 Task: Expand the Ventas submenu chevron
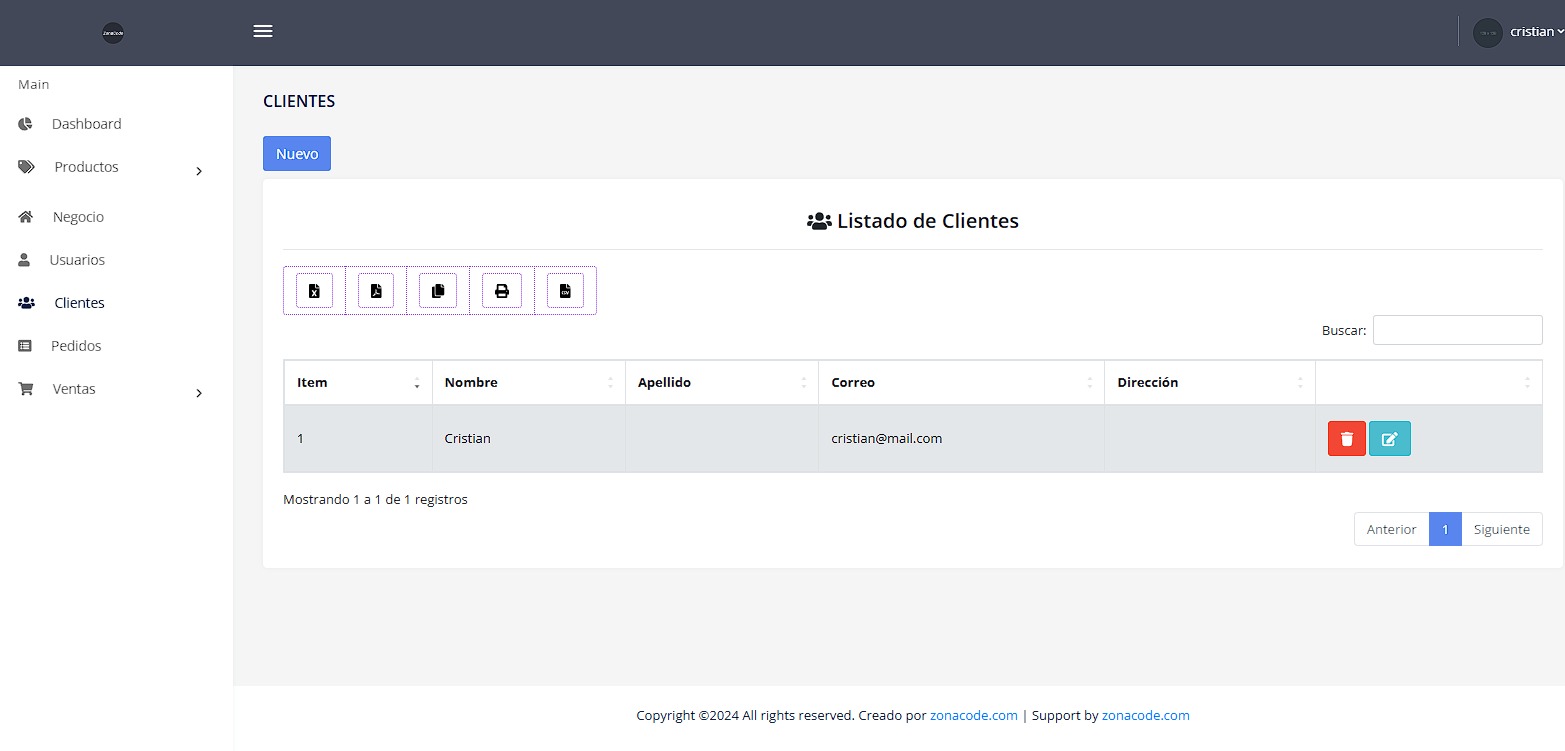199,393
